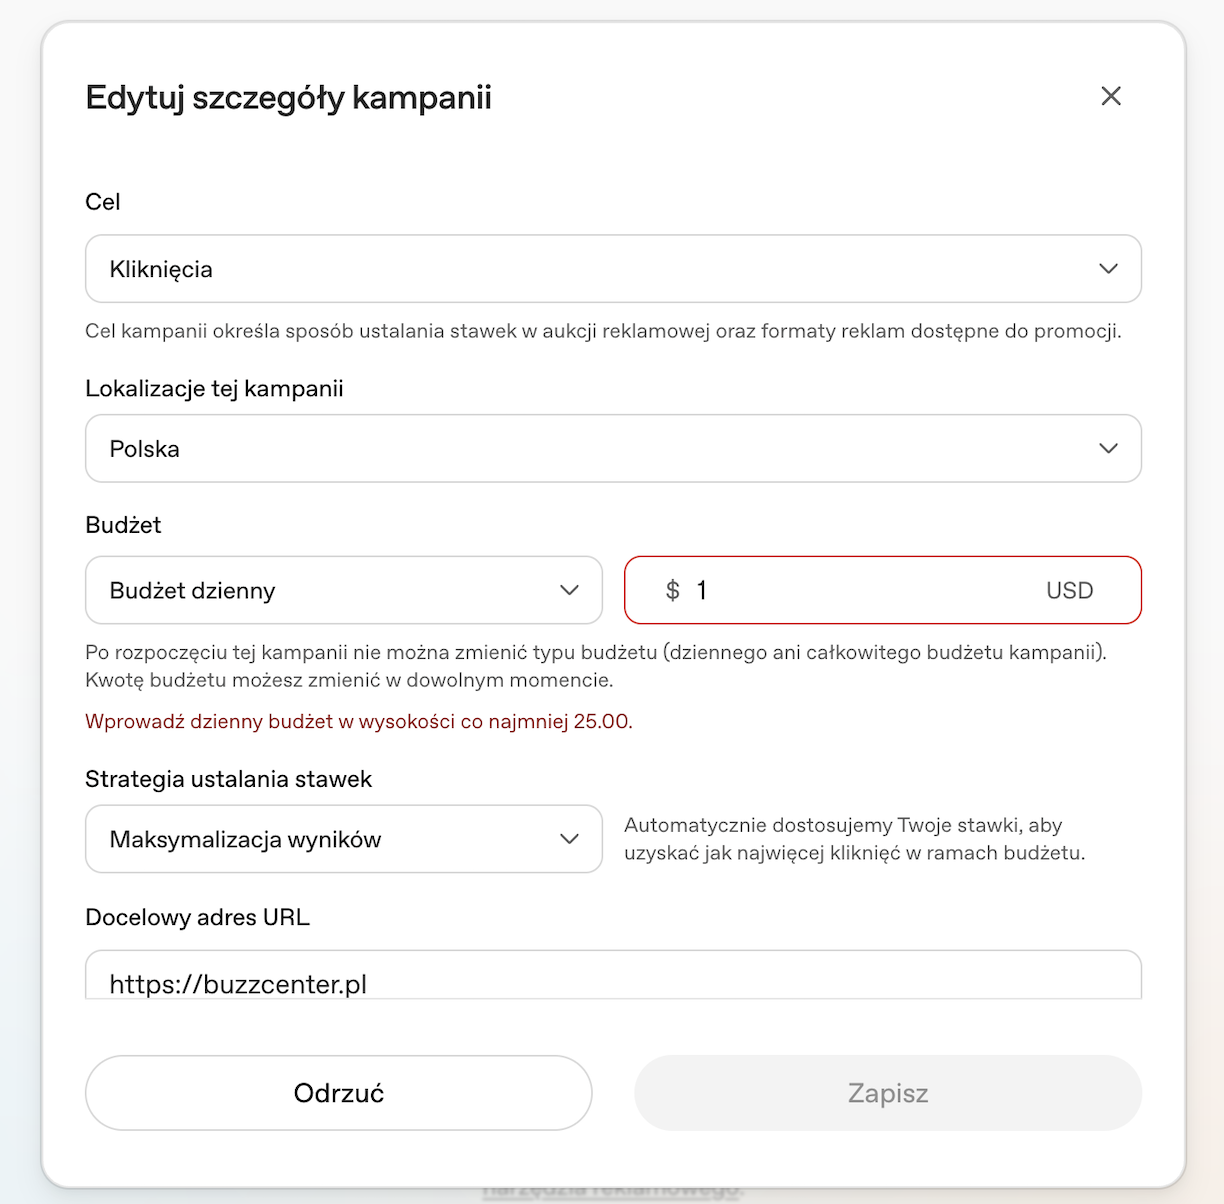Focus the budget amount field showing 1
This screenshot has height=1204, width=1224.
[x=883, y=590]
